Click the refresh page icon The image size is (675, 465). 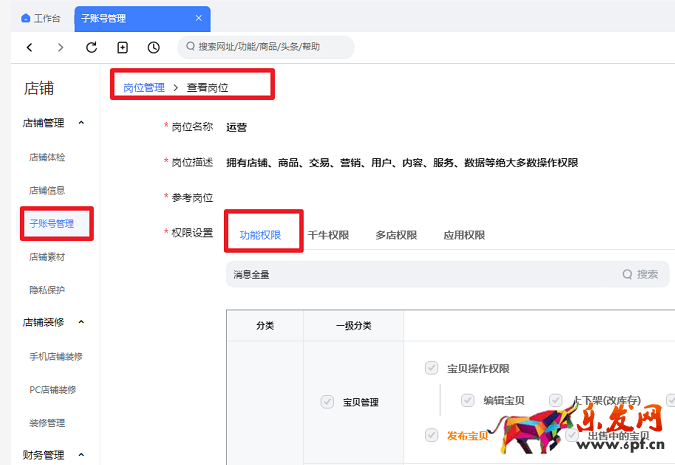91,47
